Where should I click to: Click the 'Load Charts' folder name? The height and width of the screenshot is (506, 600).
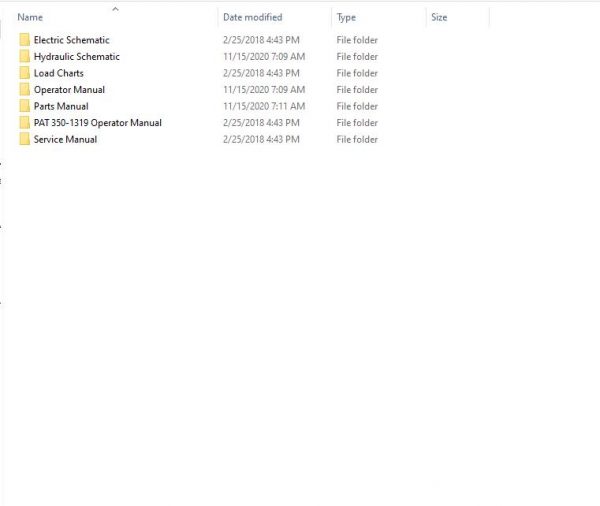(x=59, y=73)
